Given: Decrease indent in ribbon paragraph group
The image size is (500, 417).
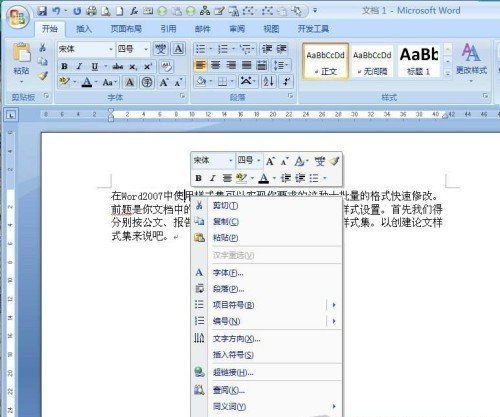Looking at the screenshot, I should coord(267,49).
